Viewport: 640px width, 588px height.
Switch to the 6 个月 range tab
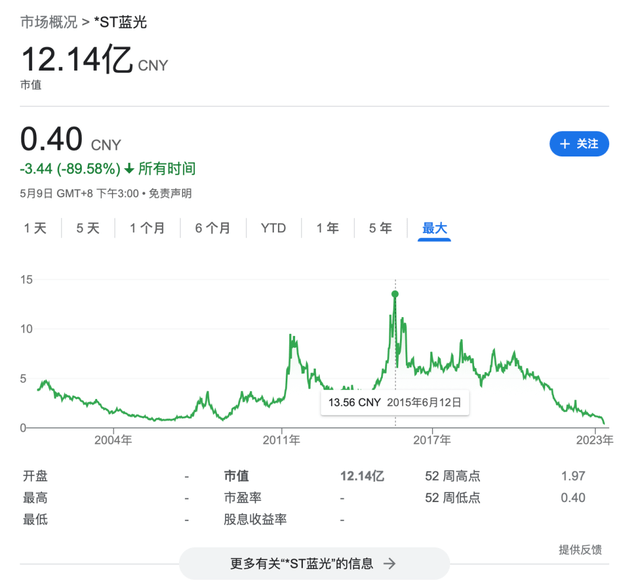(213, 228)
